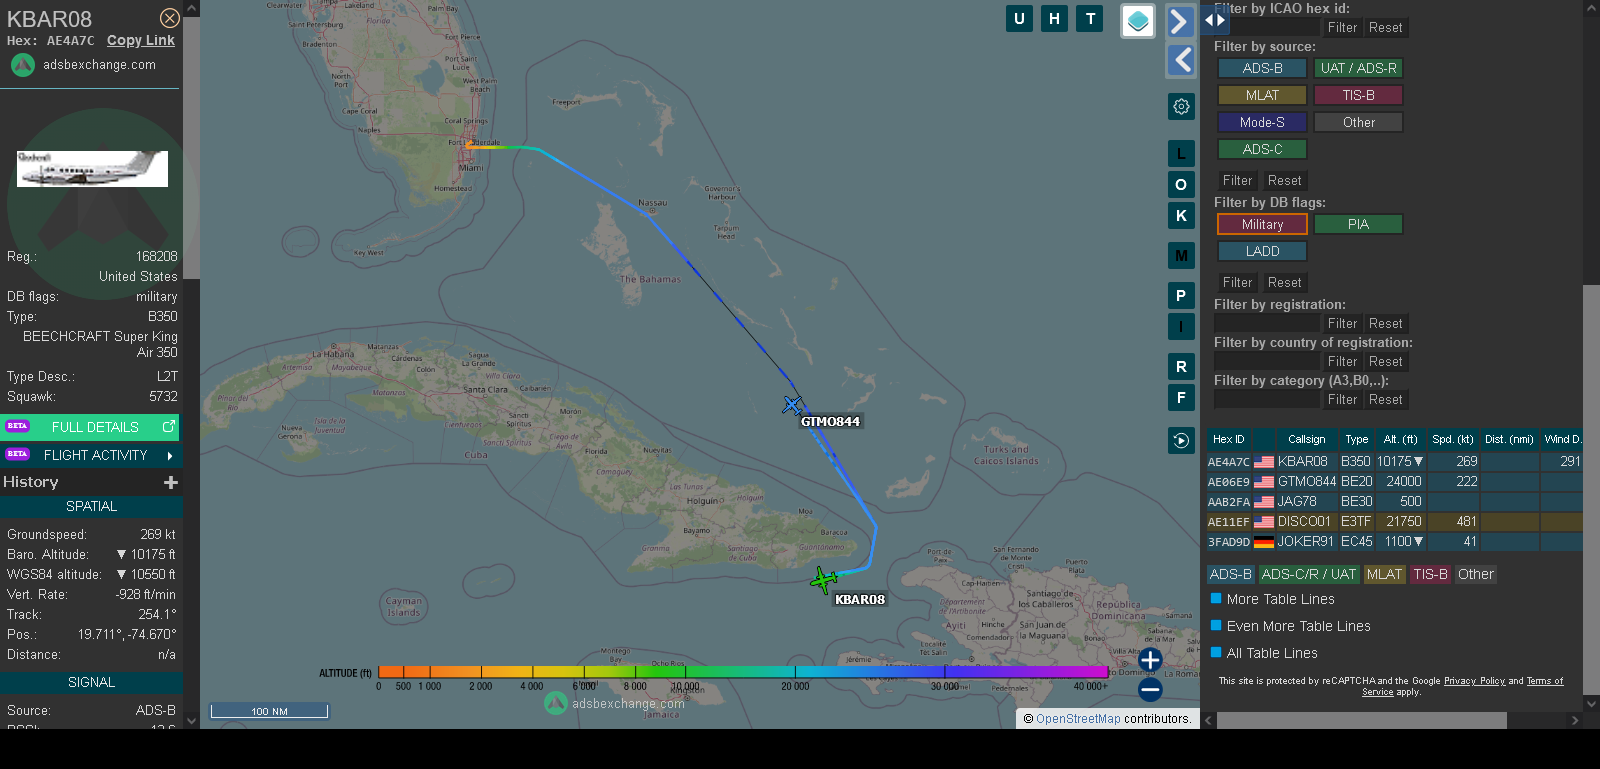This screenshot has width=1600, height=769.
Task: Open the map layers selector icon
Action: tap(1138, 21)
